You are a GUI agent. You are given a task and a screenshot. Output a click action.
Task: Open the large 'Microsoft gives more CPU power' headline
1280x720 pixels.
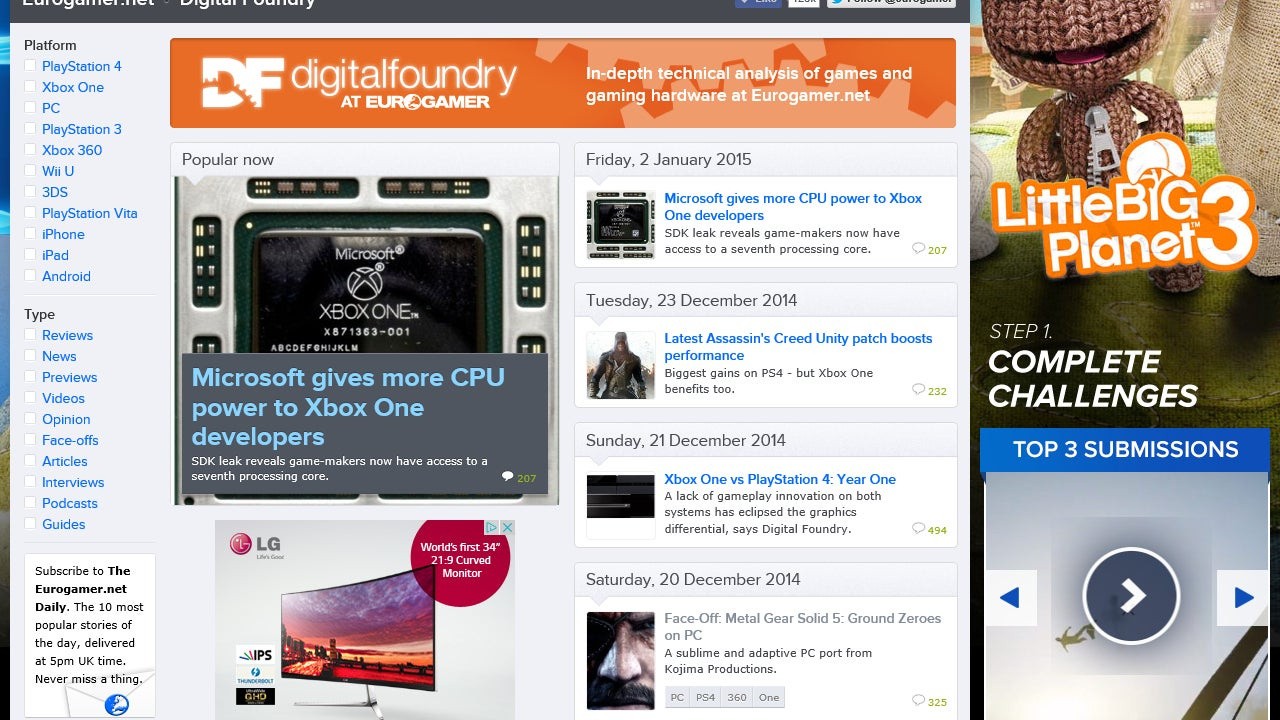(347, 407)
